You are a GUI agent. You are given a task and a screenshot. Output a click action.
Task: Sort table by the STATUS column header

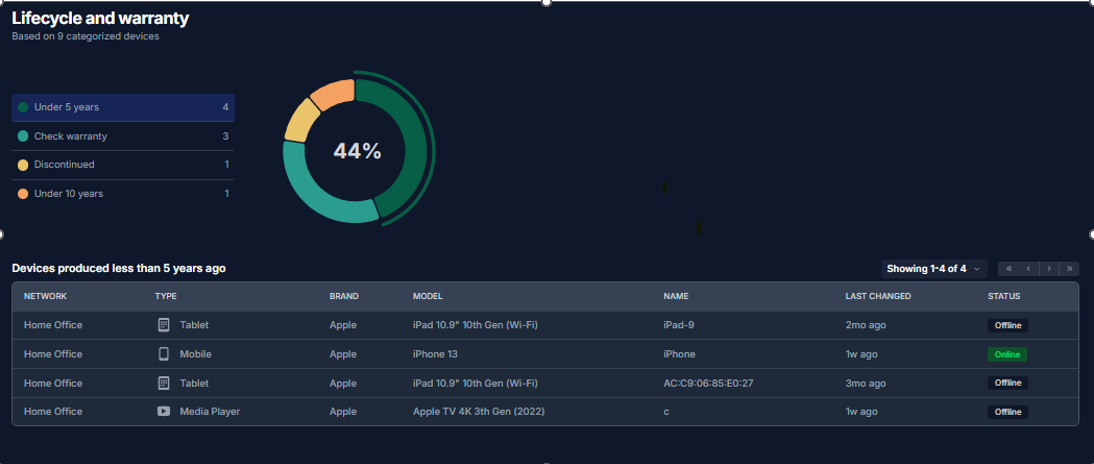1004,296
